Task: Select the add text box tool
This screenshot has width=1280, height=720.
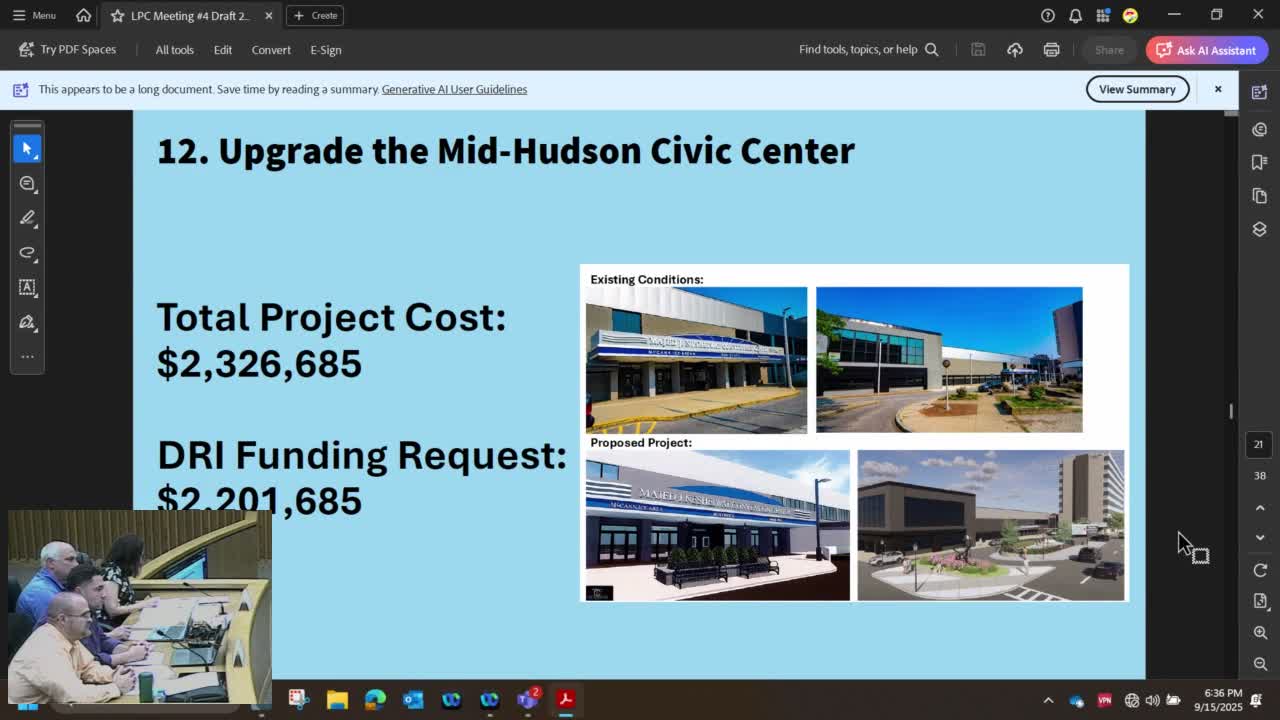Action: (27, 287)
